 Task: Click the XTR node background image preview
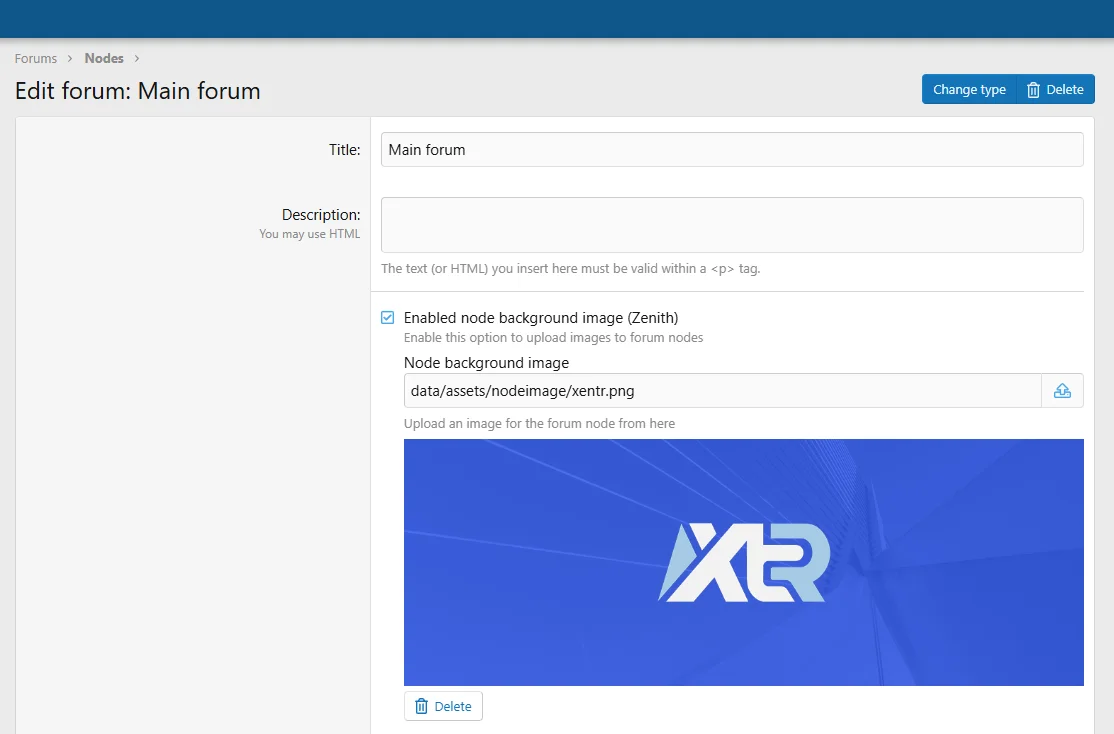744,562
